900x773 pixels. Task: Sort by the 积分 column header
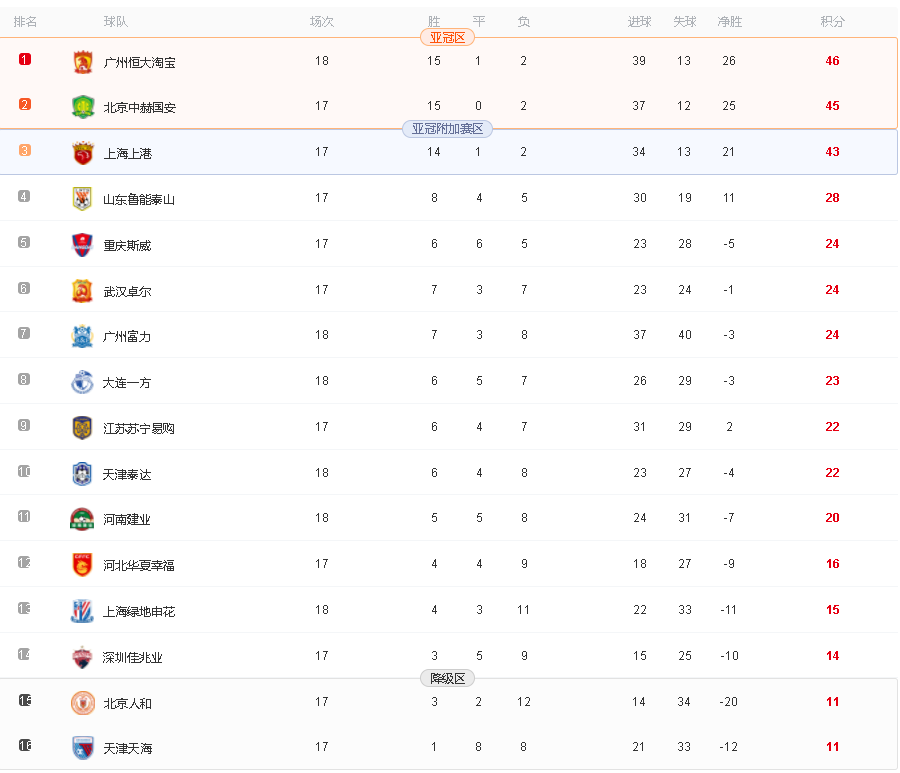click(x=832, y=22)
